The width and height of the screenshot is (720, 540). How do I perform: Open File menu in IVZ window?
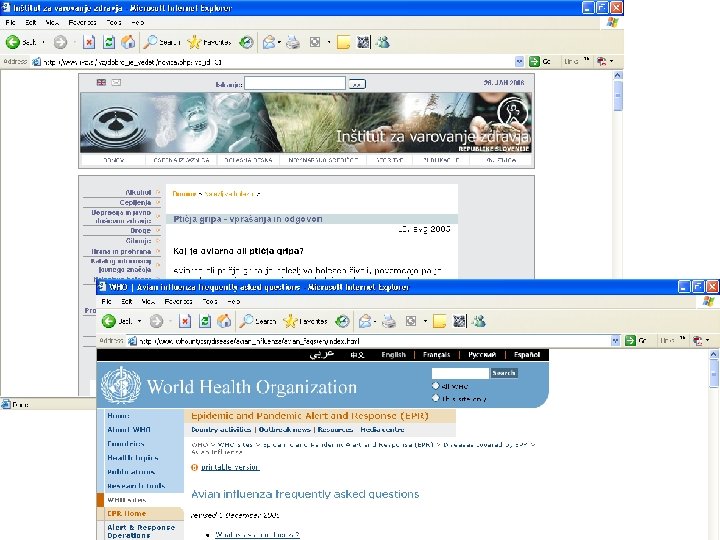point(11,22)
